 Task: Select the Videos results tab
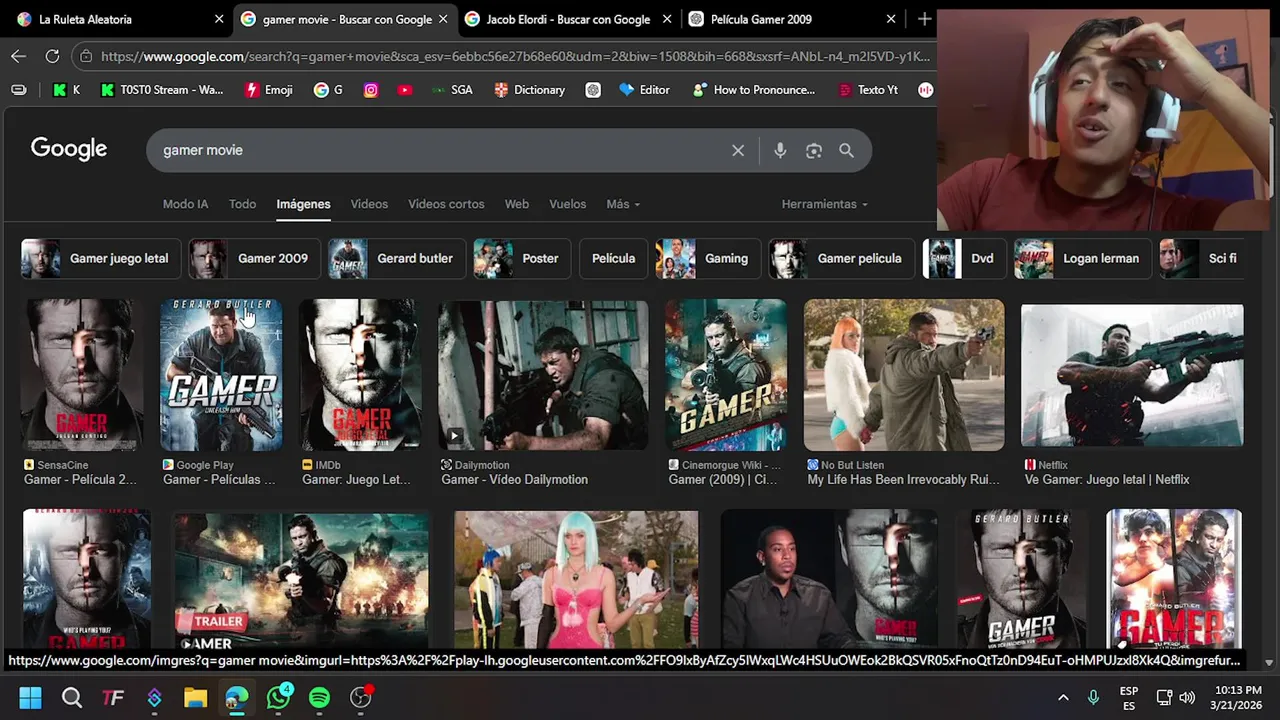(369, 204)
